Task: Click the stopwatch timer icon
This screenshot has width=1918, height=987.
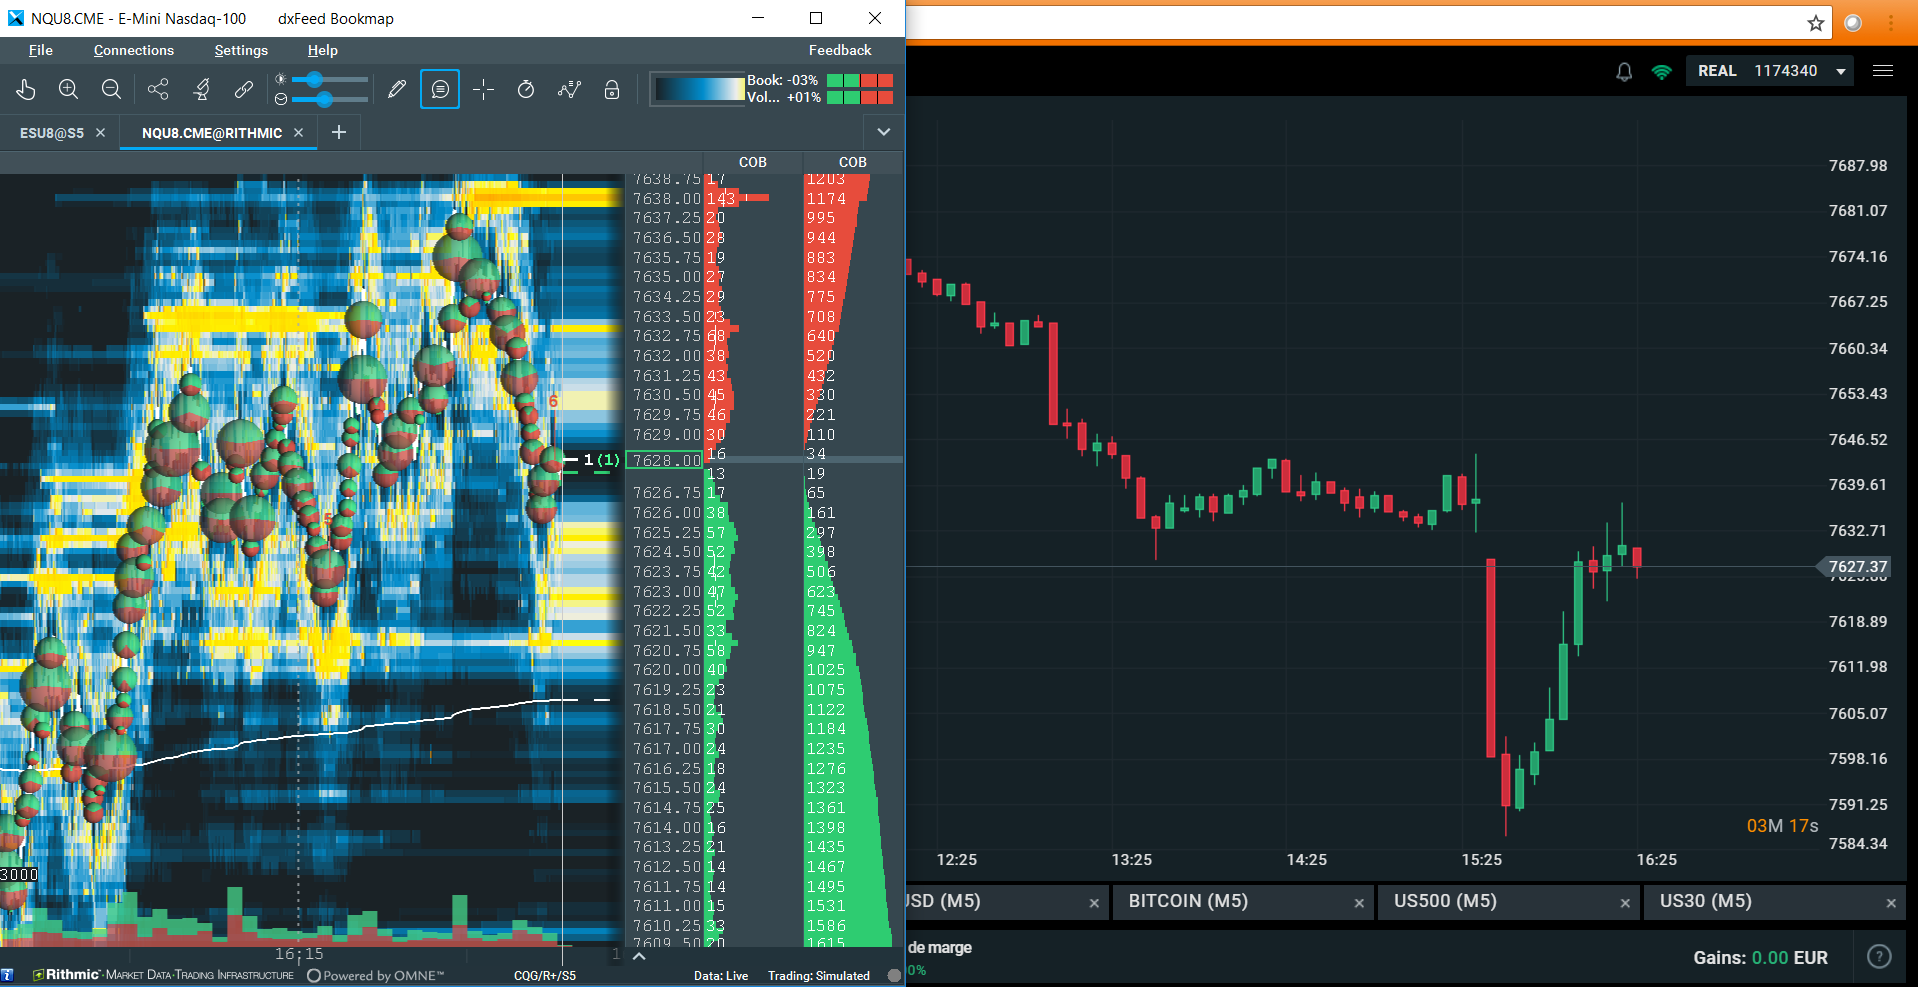Action: (526, 90)
